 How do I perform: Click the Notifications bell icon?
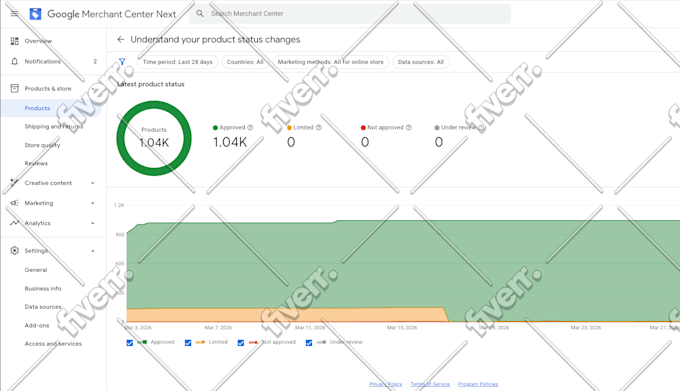(x=14, y=62)
